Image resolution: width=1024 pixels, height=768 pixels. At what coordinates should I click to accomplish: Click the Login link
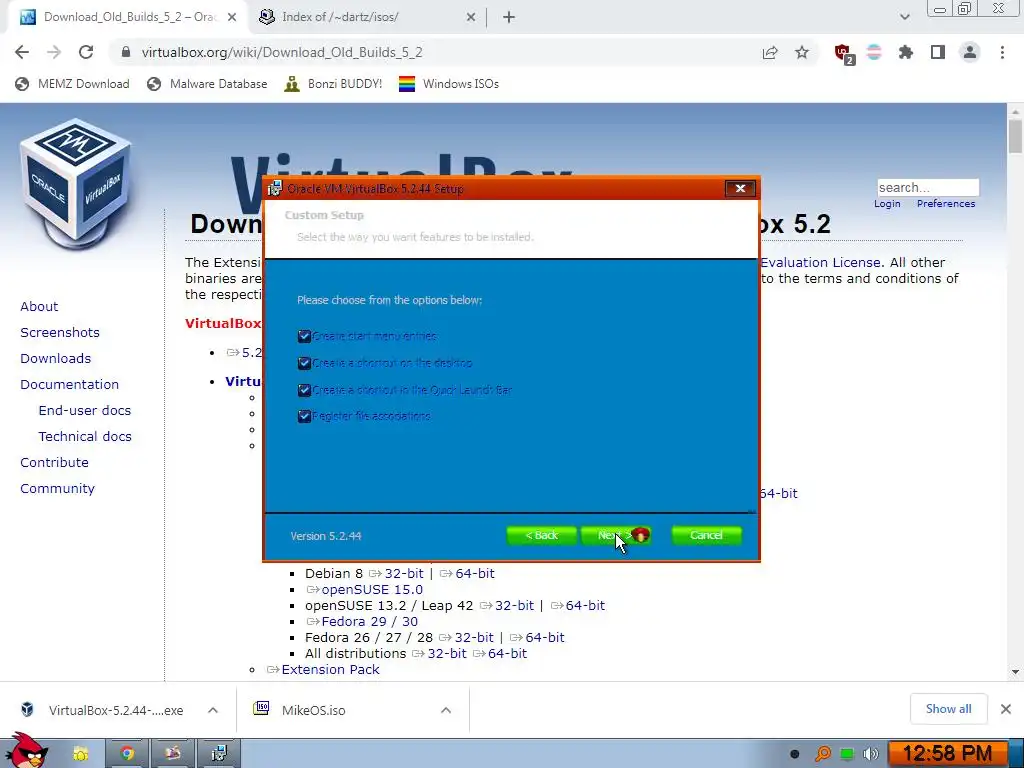[887, 204]
